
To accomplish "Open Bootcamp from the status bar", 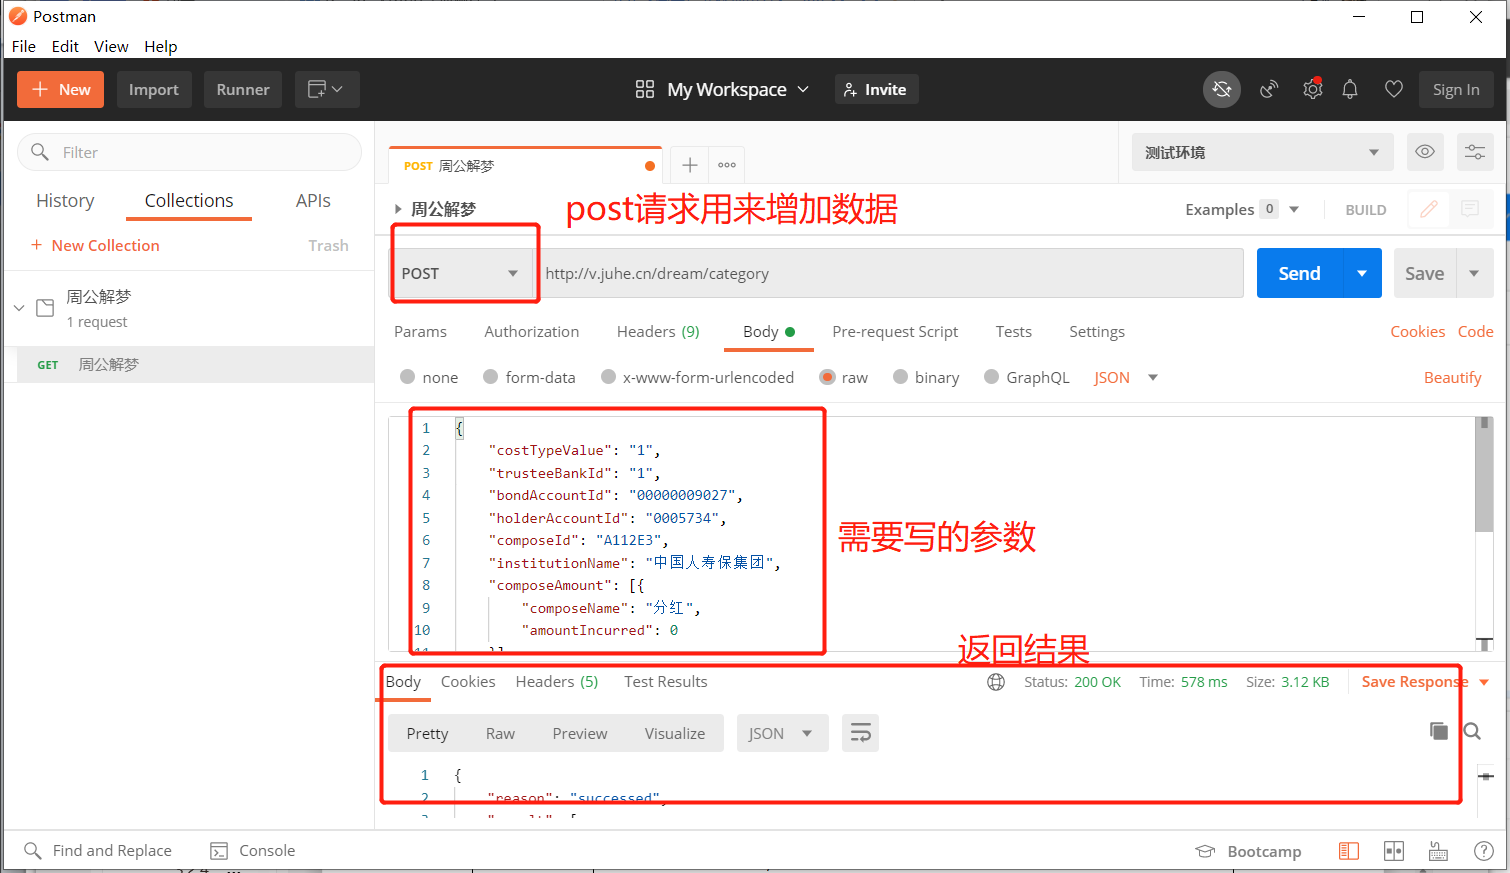I will [x=1249, y=851].
